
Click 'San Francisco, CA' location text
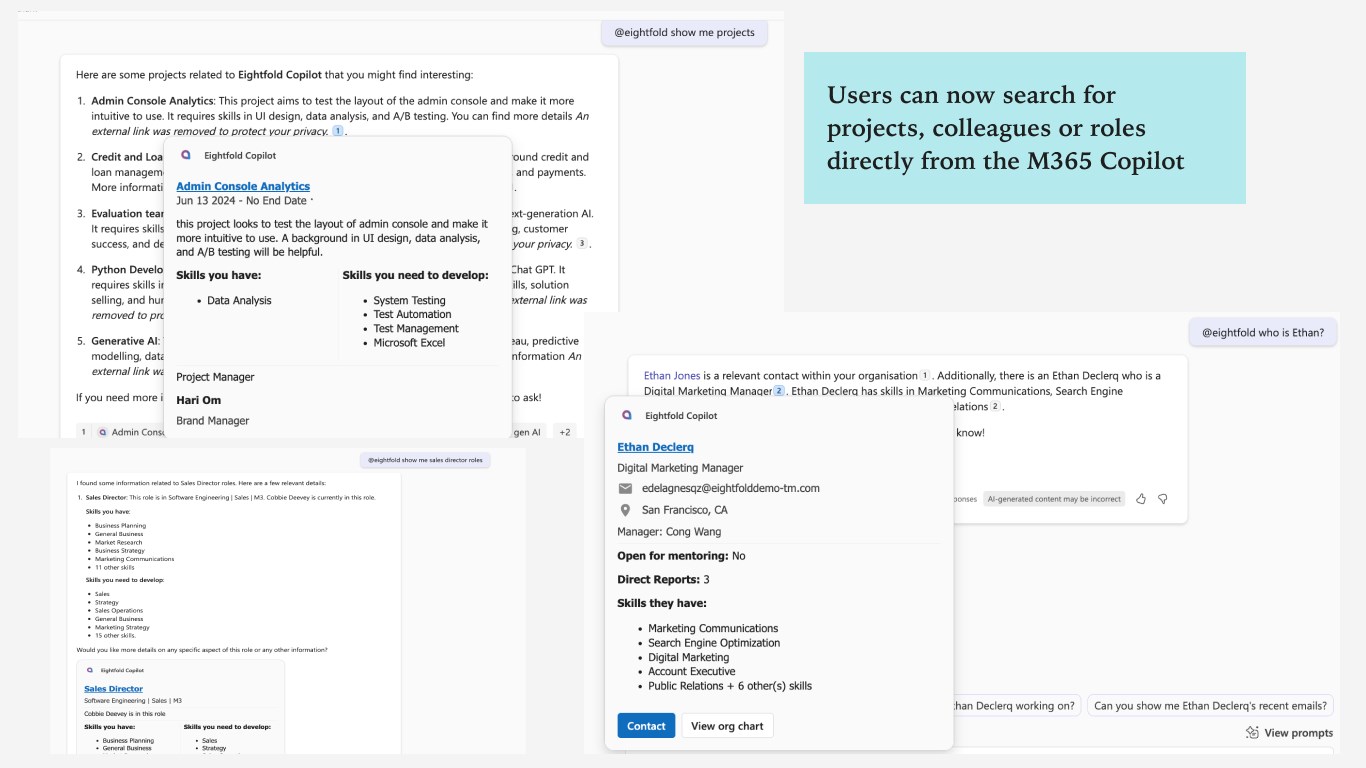tap(684, 510)
